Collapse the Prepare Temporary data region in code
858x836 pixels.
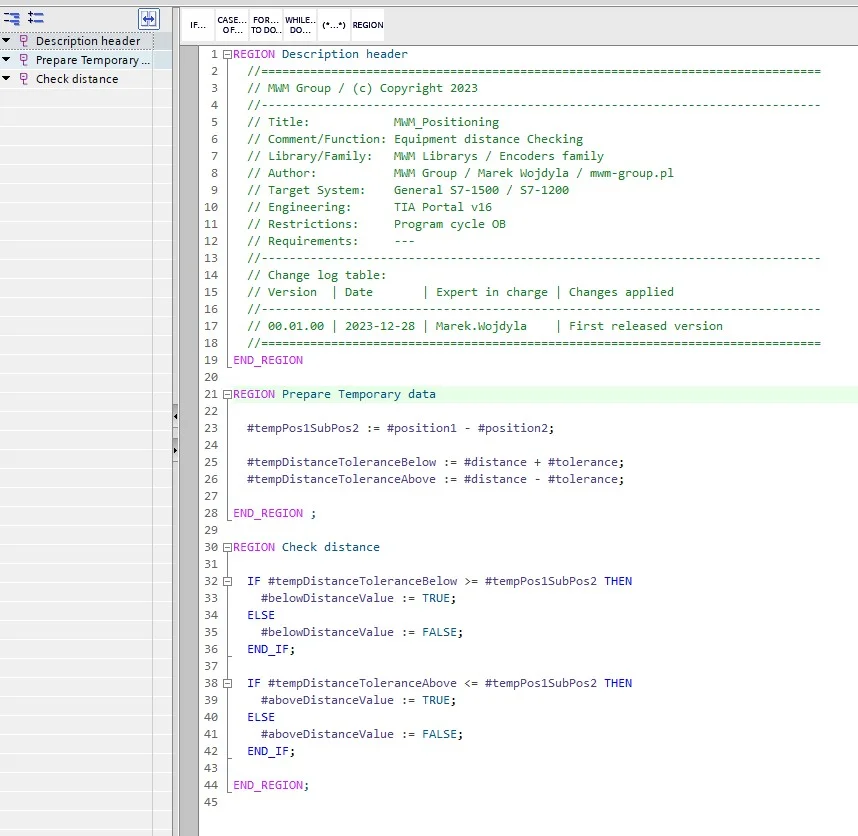pyautogui.click(x=227, y=394)
